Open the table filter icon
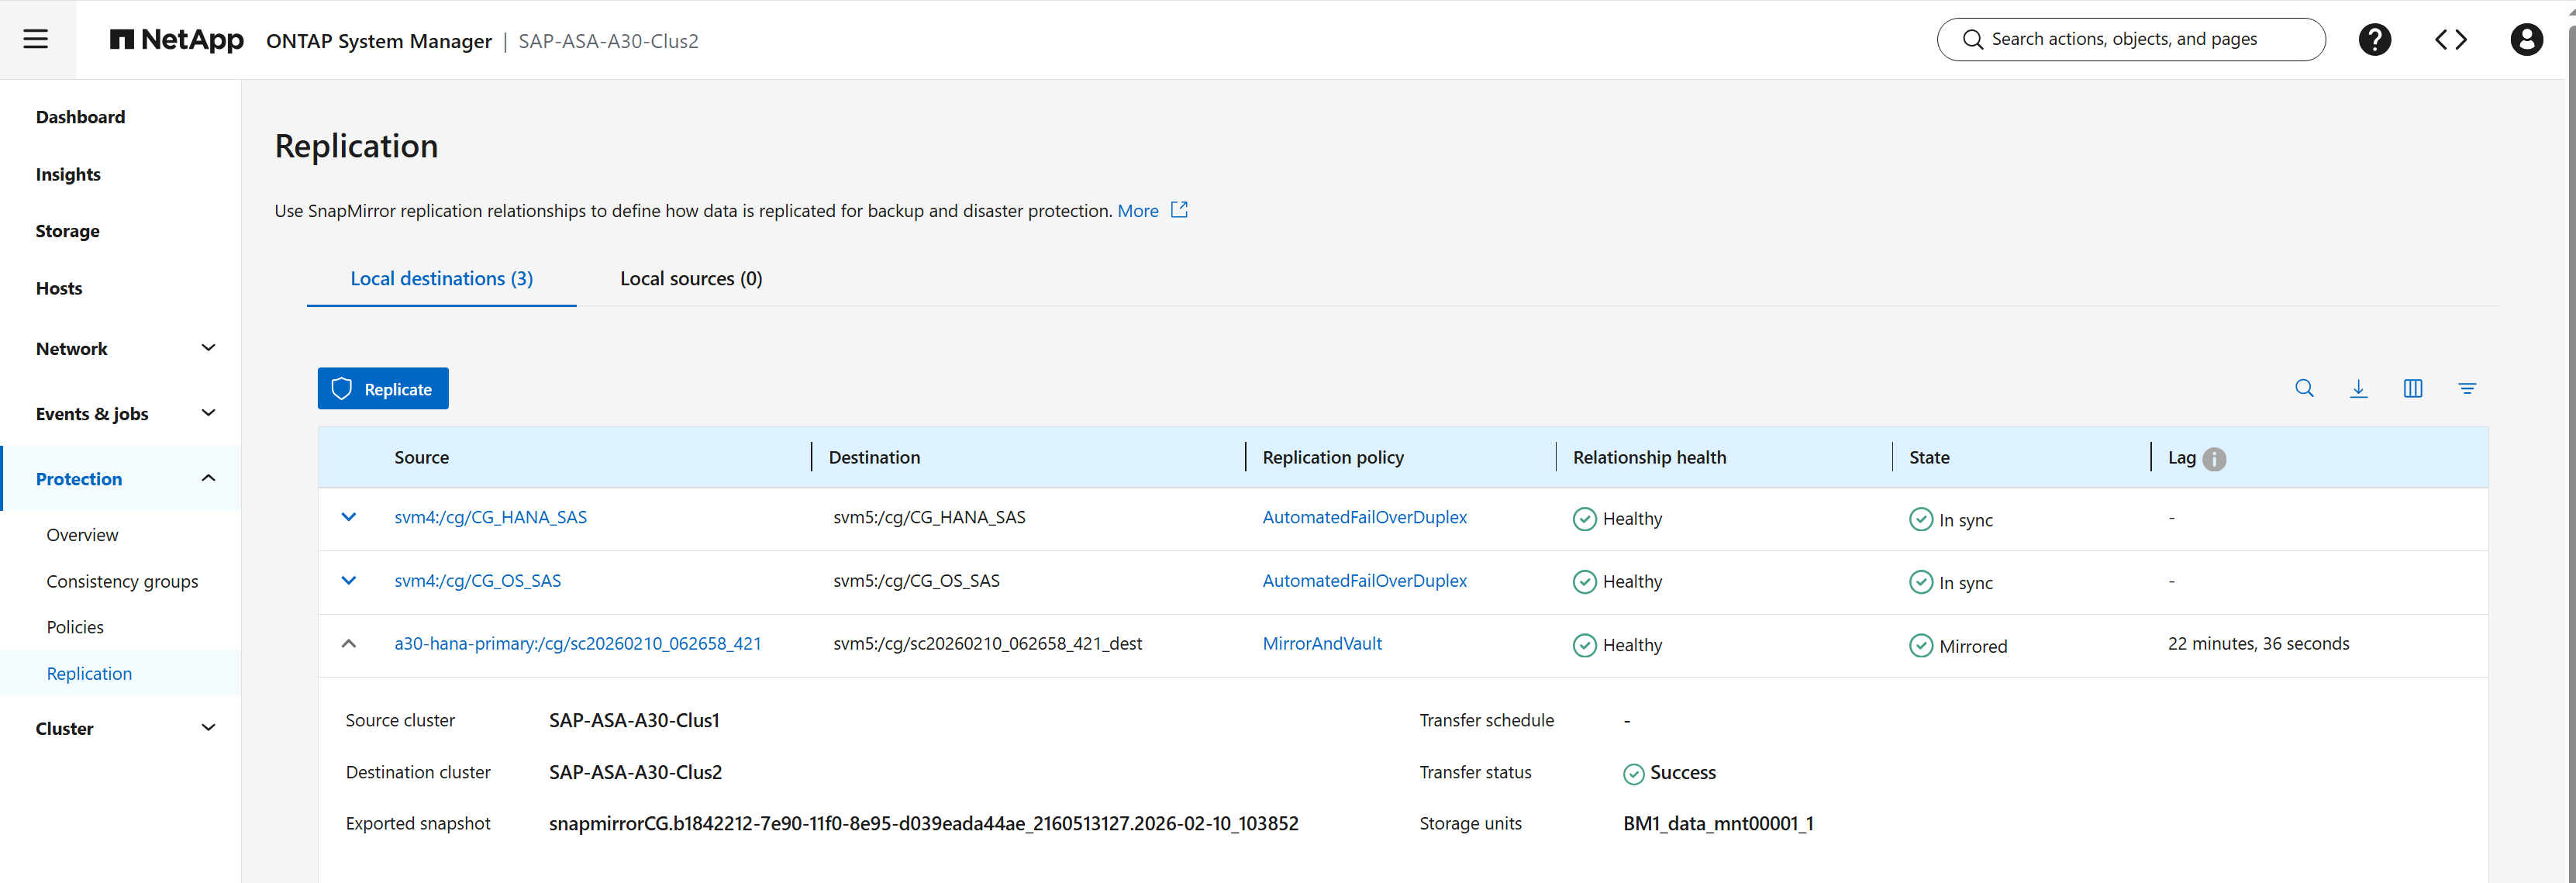This screenshot has height=883, width=2576. point(2467,388)
